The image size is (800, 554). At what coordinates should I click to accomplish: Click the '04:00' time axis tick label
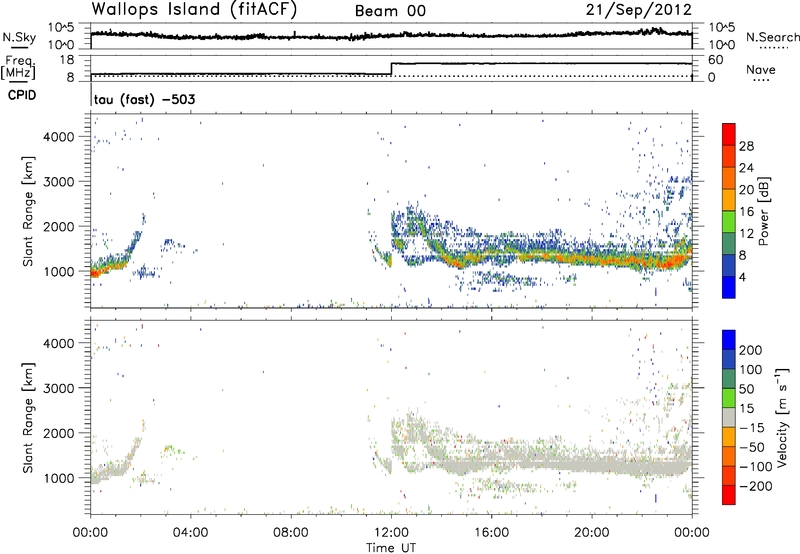191,533
